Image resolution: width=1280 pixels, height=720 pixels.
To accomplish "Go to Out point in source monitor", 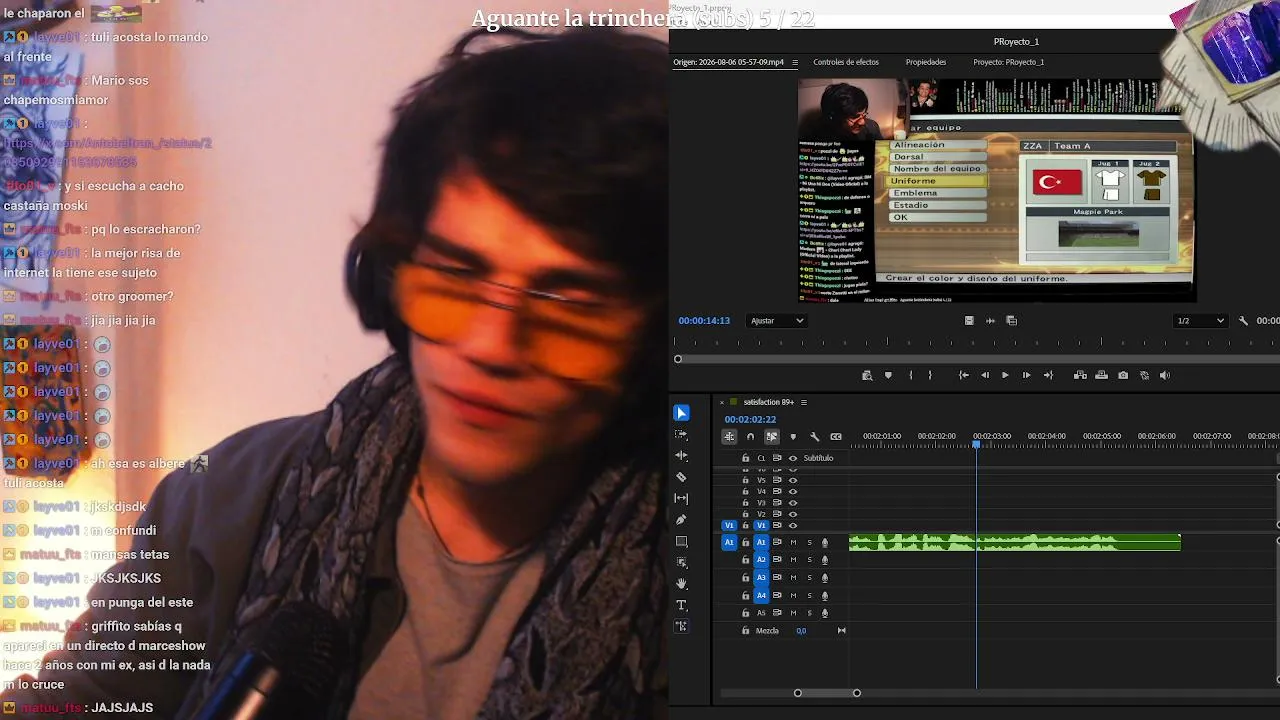I will [1048, 376].
